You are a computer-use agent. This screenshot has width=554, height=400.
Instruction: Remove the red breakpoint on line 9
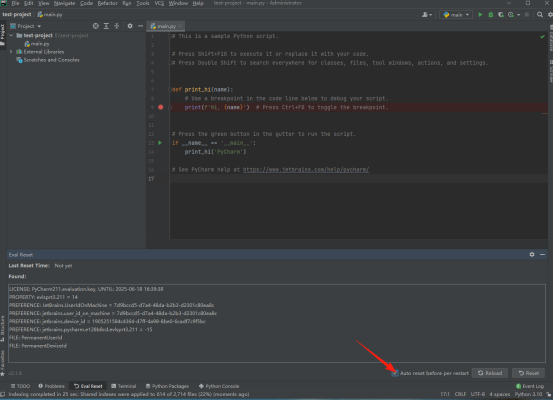pyautogui.click(x=161, y=107)
